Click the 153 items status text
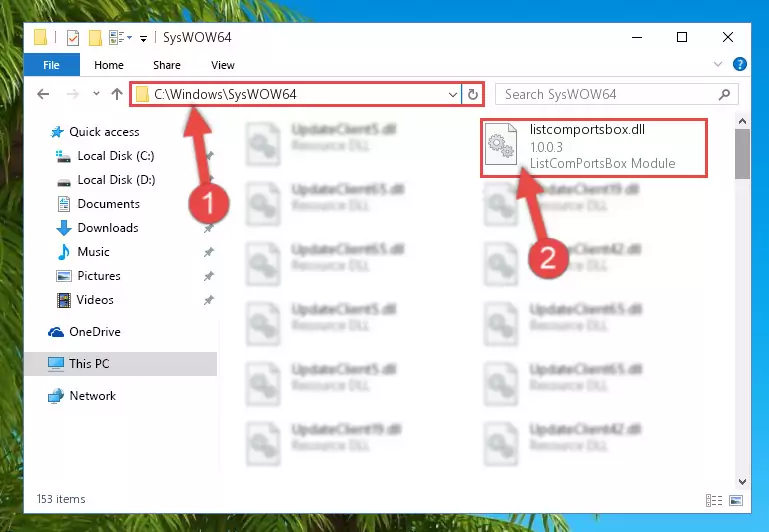 pyautogui.click(x=61, y=499)
